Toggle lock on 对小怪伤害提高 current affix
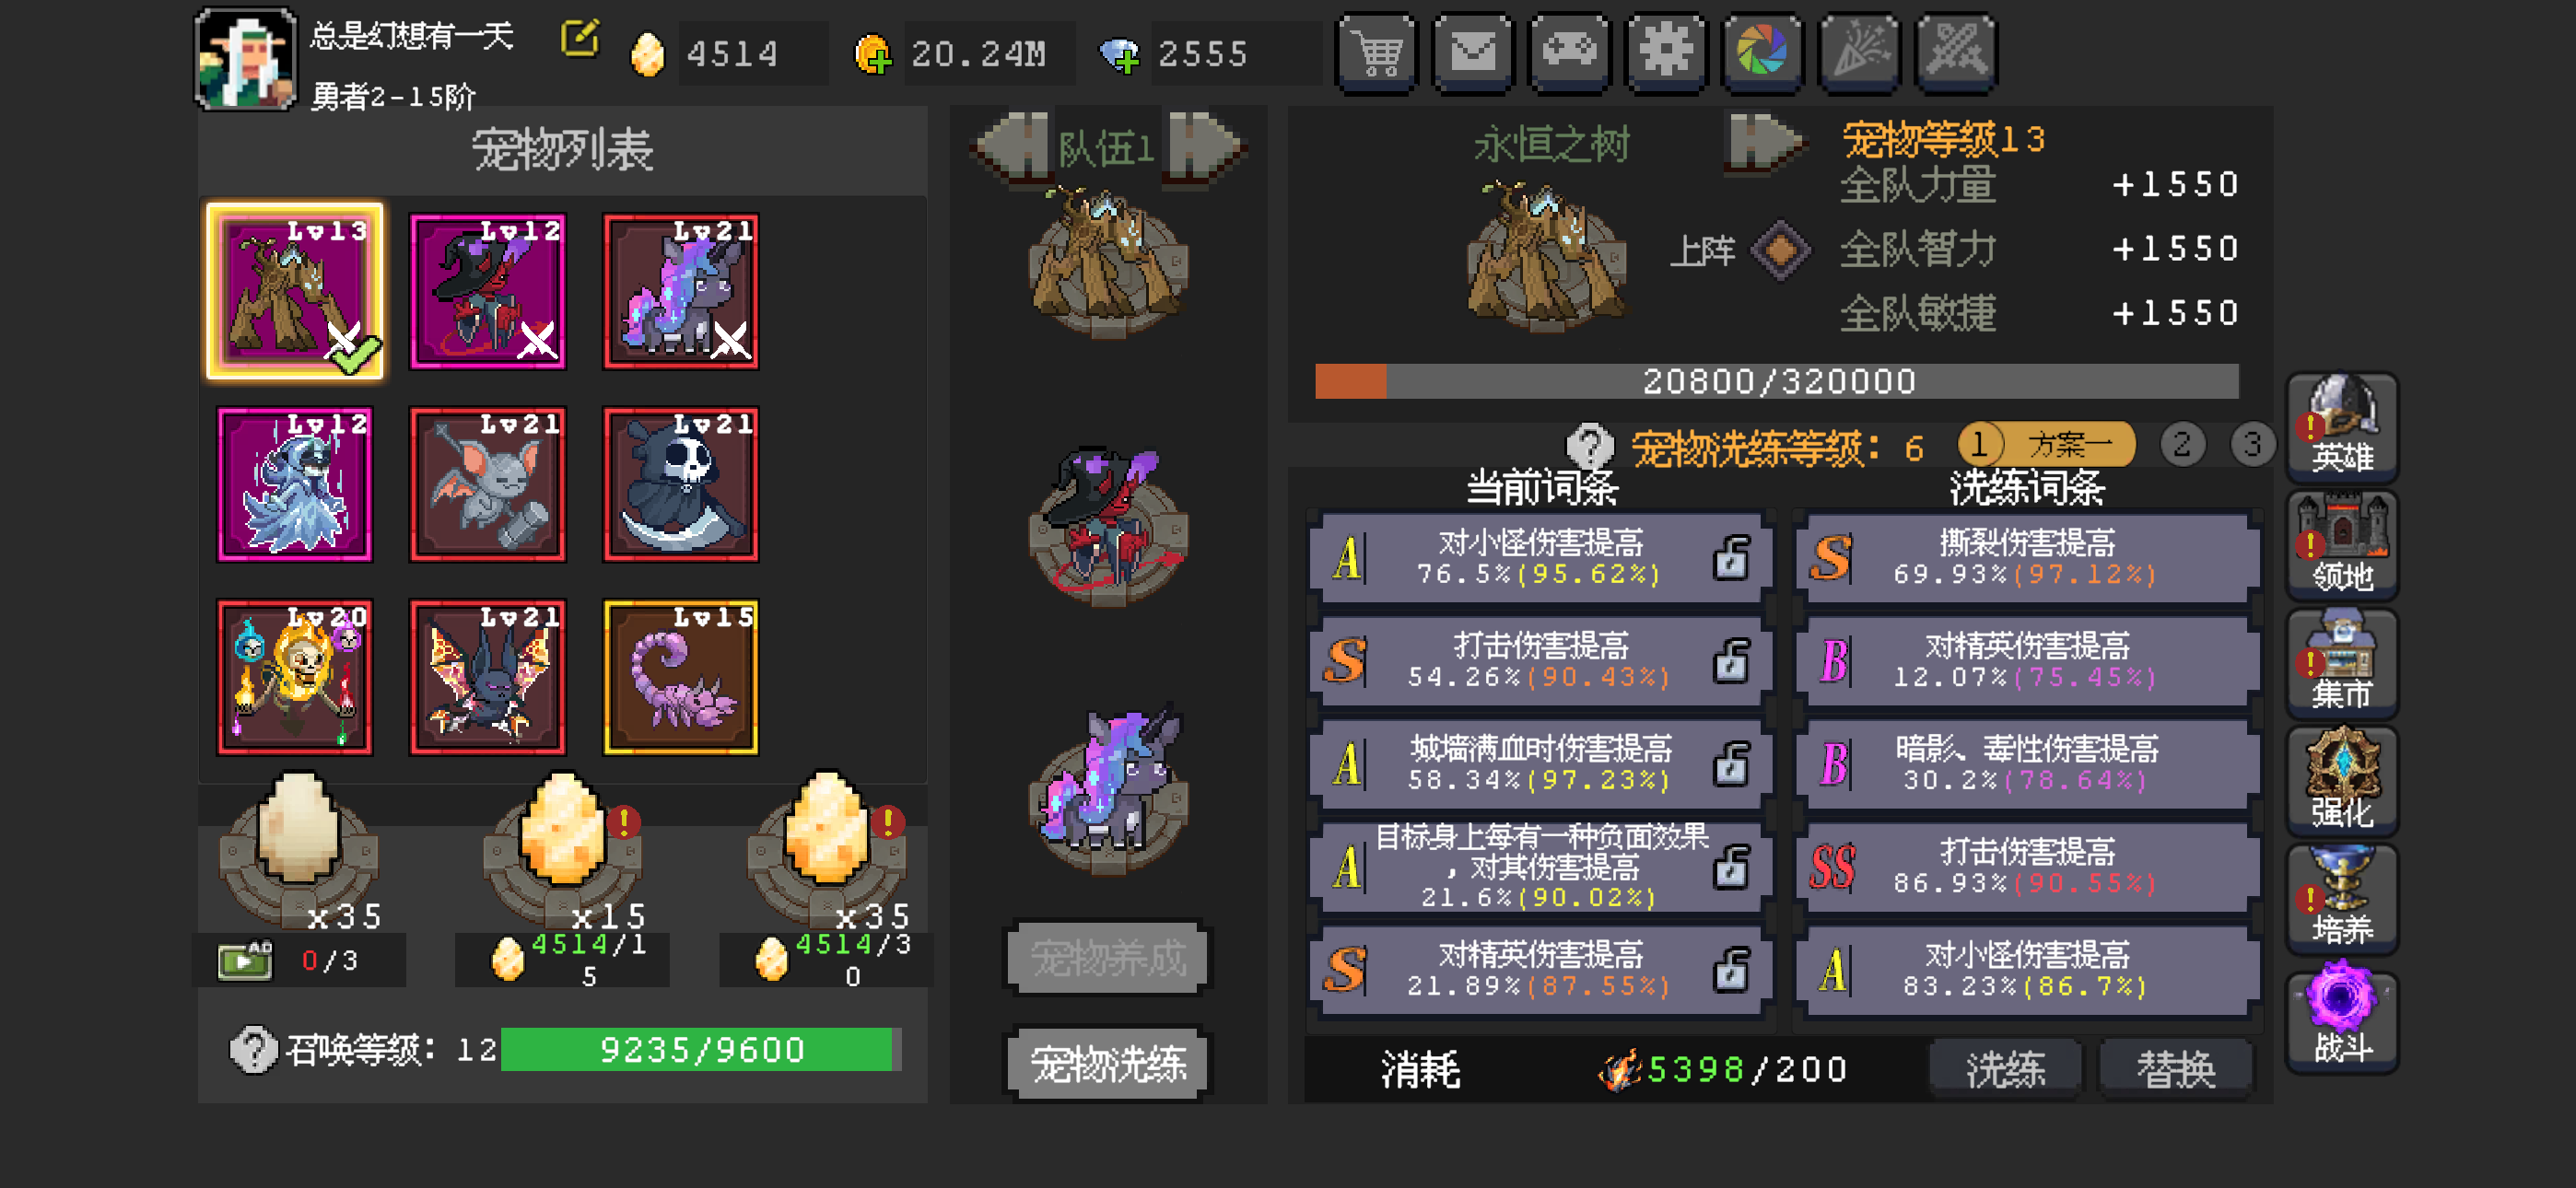The width and height of the screenshot is (2576, 1188). 1731,558
